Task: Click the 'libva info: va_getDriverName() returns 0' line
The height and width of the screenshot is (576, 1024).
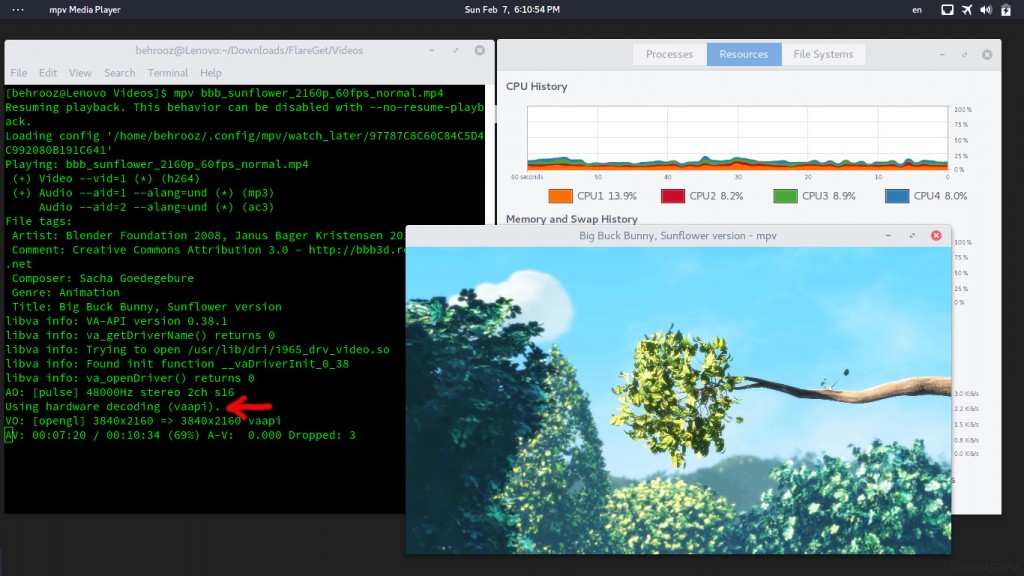Action: click(140, 336)
